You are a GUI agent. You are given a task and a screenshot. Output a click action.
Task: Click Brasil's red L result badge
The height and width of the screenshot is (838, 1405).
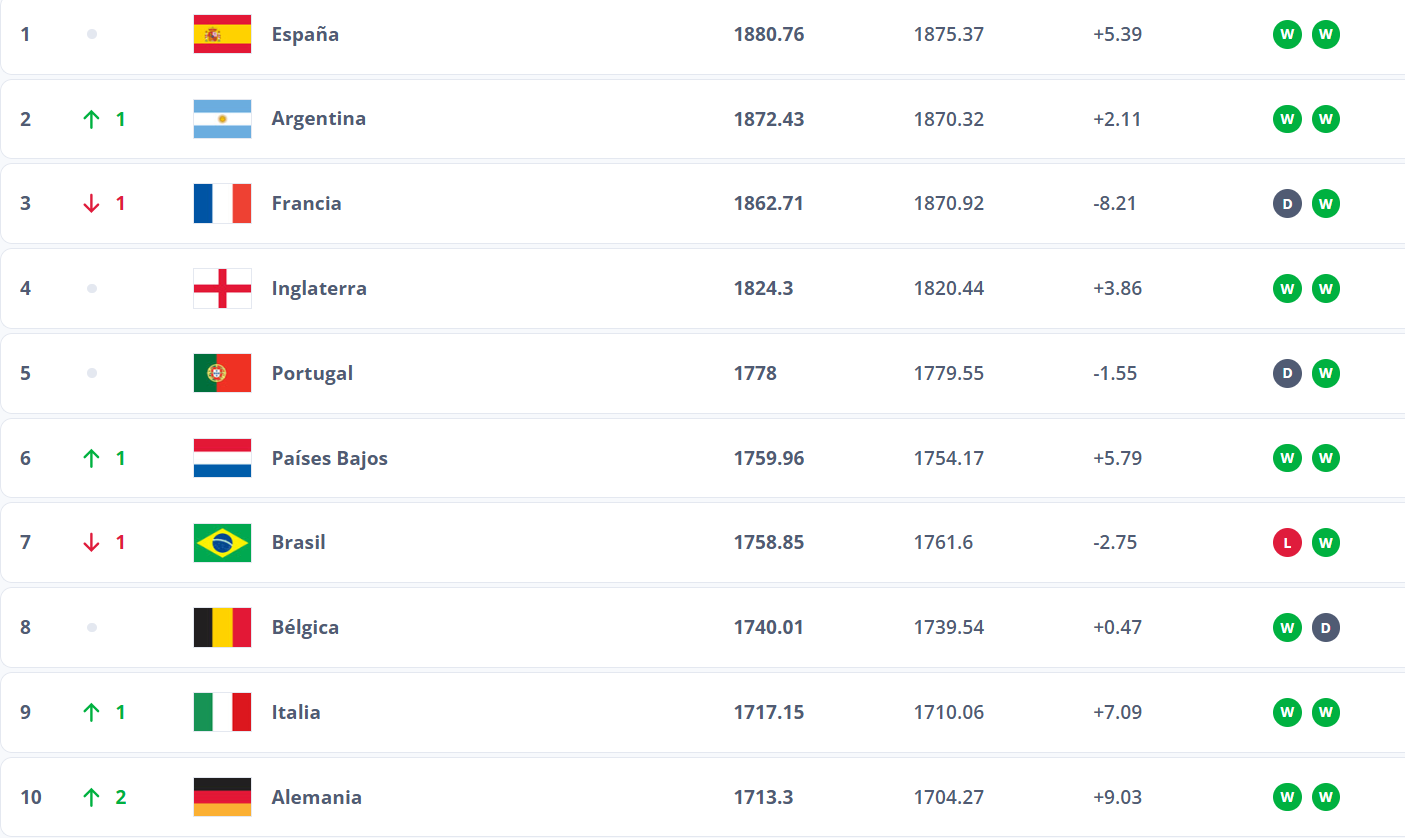click(x=1287, y=543)
